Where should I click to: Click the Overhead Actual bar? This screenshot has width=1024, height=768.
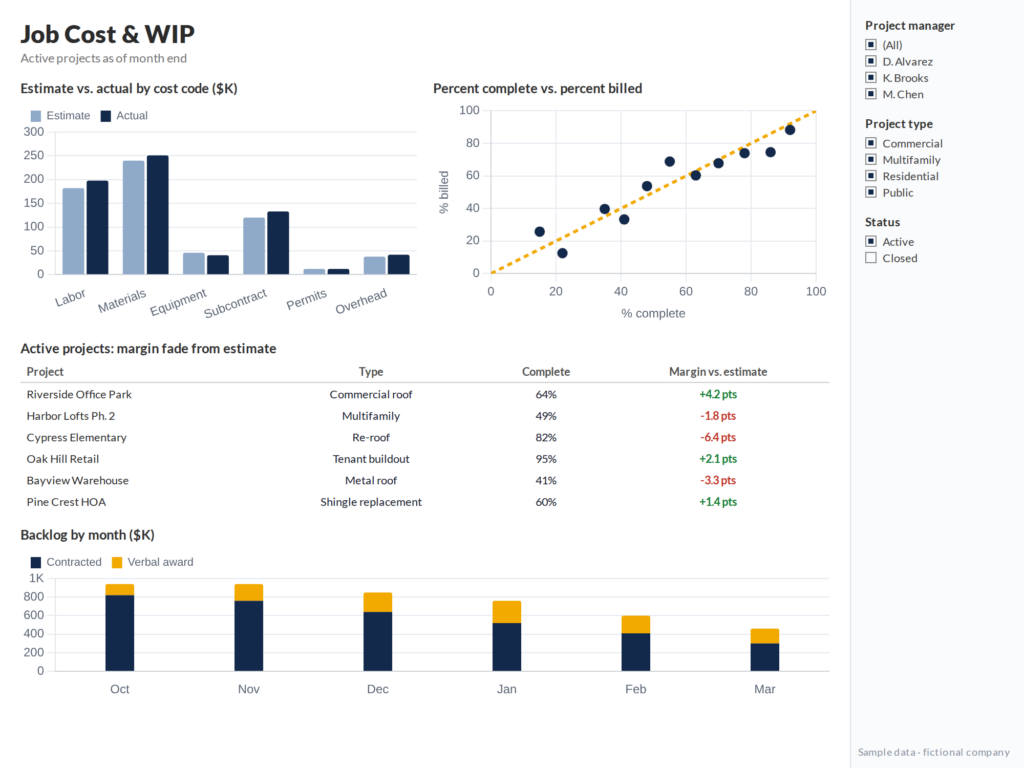pyautogui.click(x=398, y=264)
